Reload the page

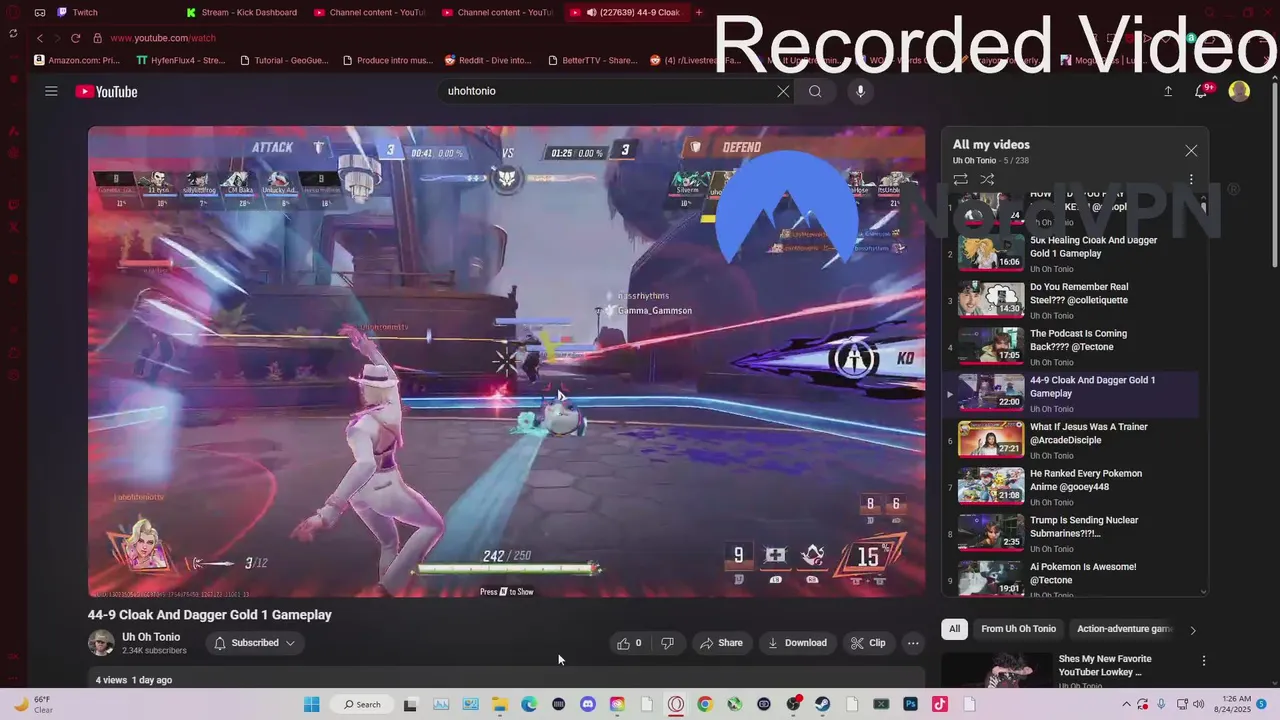point(75,38)
